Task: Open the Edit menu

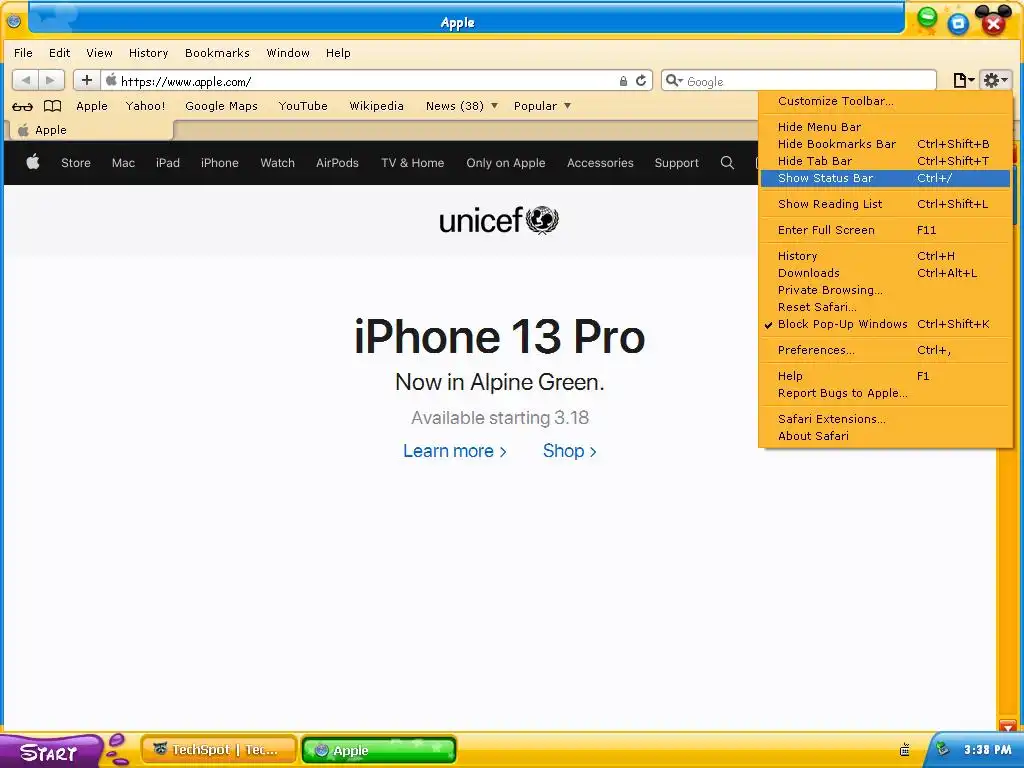Action: (x=59, y=53)
